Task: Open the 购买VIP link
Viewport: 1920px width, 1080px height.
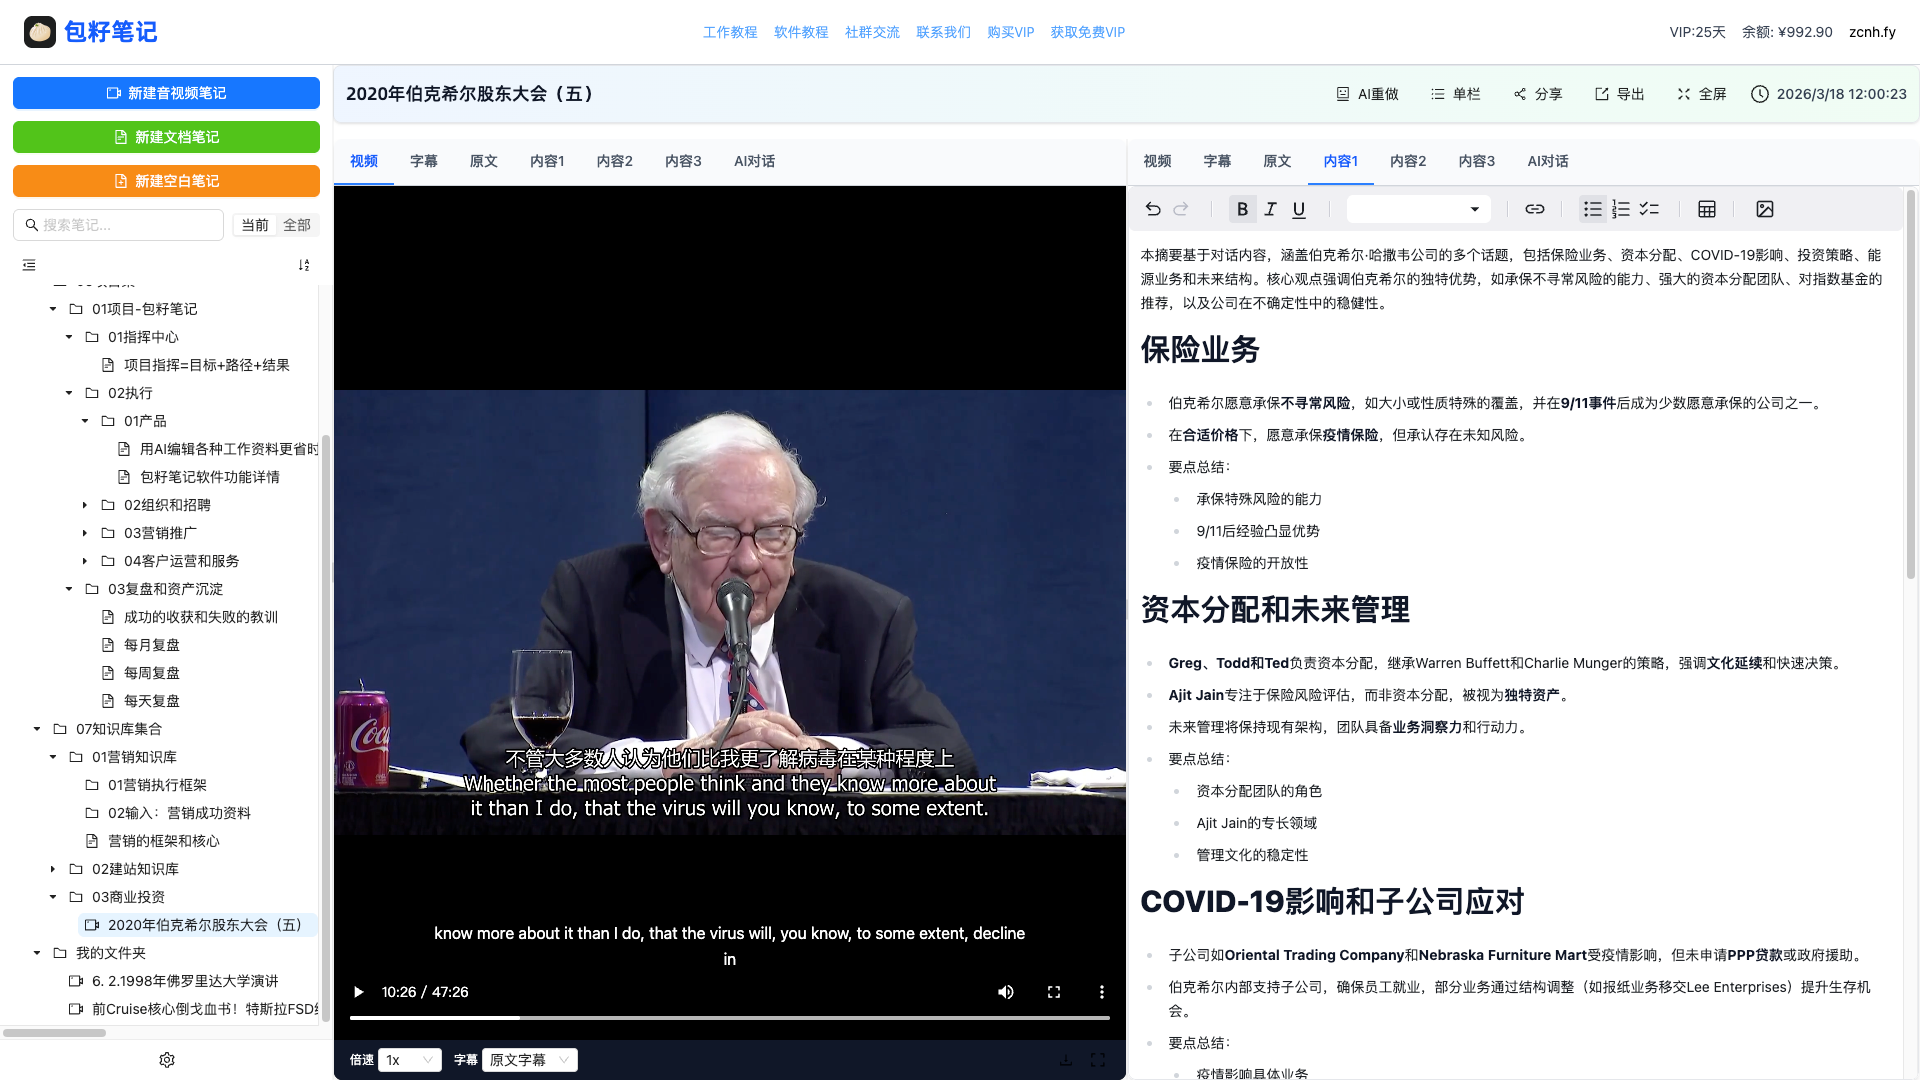Action: 1010,32
